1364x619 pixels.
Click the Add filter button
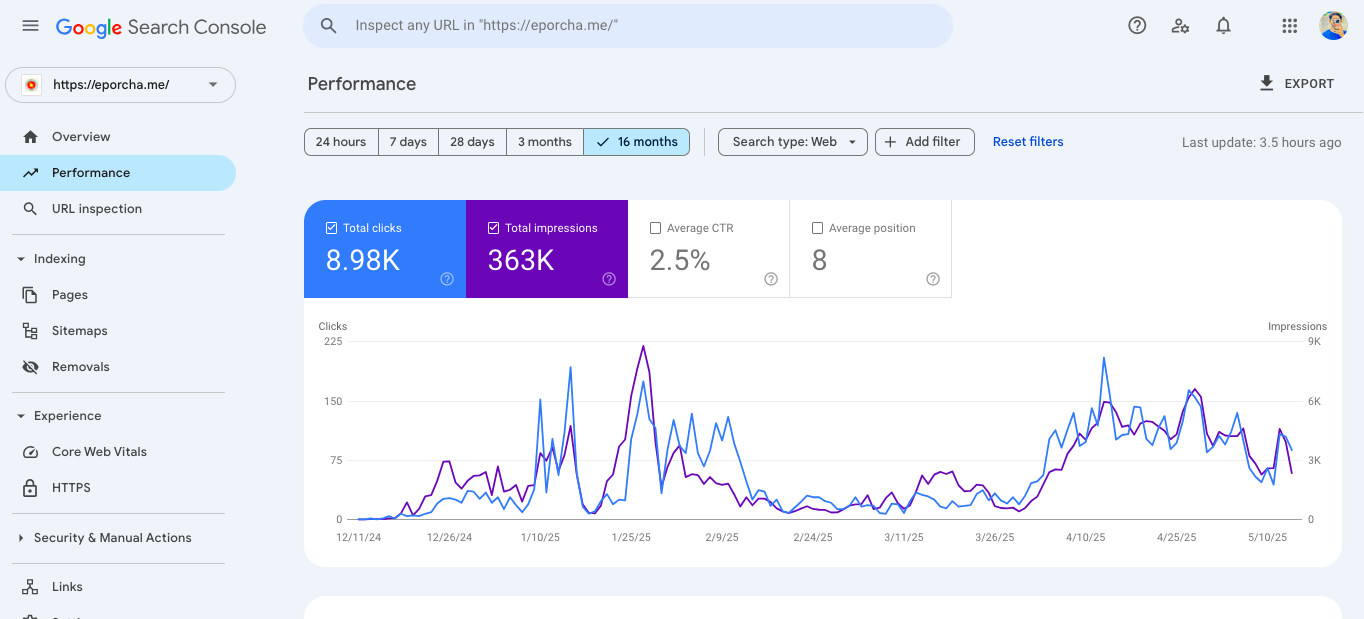[924, 142]
